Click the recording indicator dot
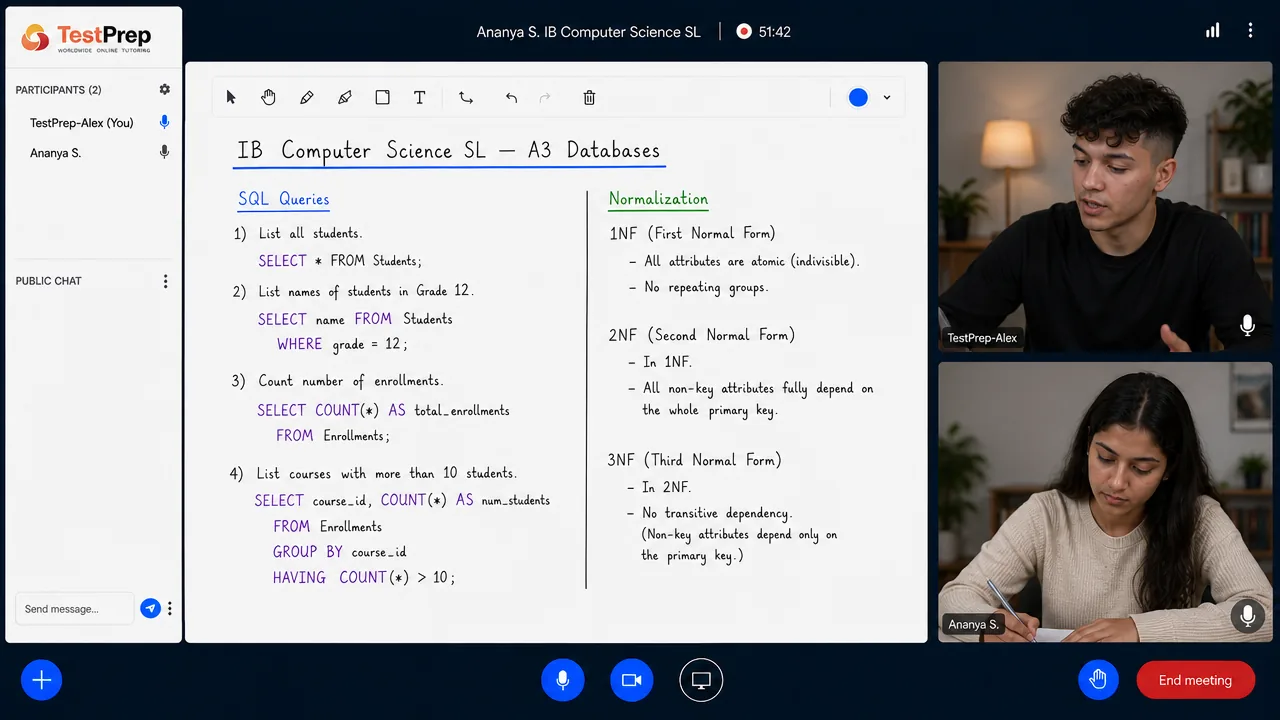 coord(743,31)
